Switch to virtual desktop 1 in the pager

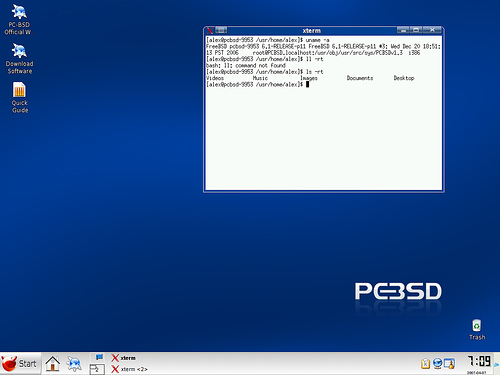pyautogui.click(x=97, y=358)
